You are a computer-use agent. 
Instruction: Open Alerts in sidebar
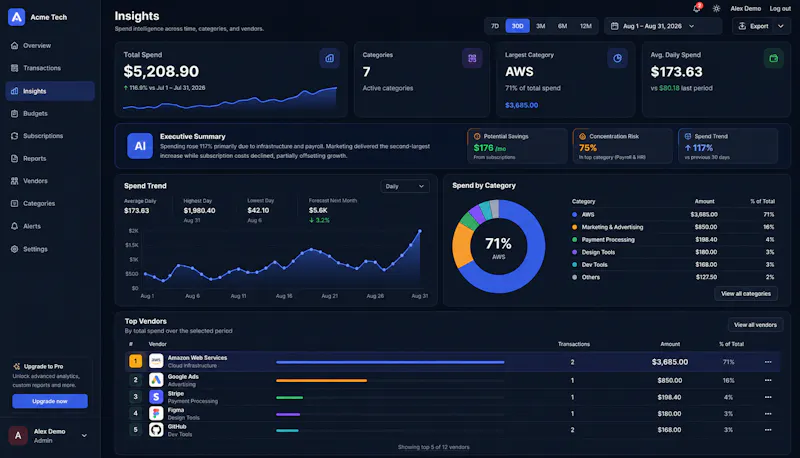coord(50,226)
